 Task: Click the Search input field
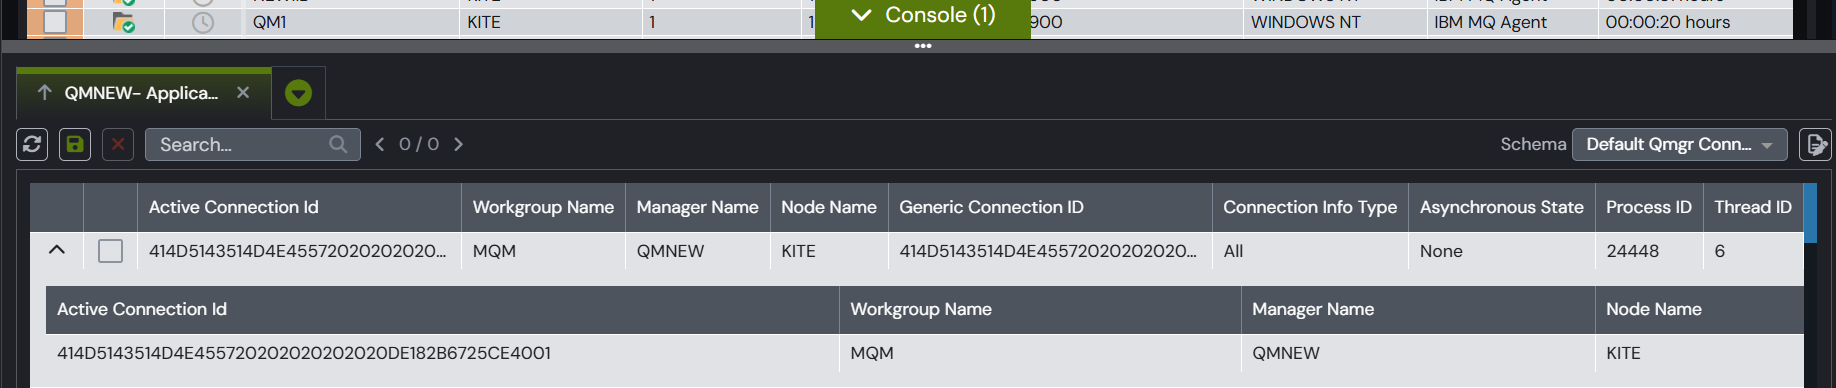[x=241, y=145]
